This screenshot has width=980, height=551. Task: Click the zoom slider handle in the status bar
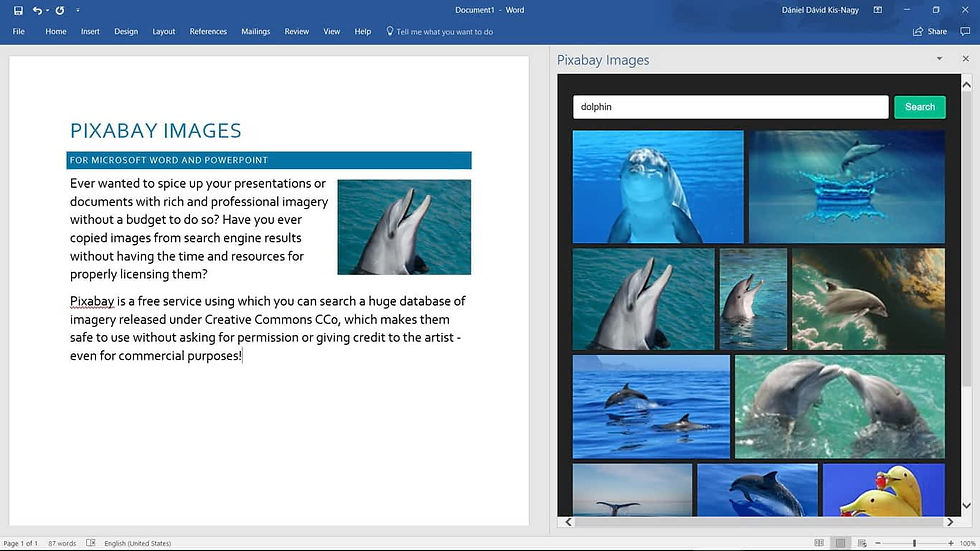[x=914, y=543]
